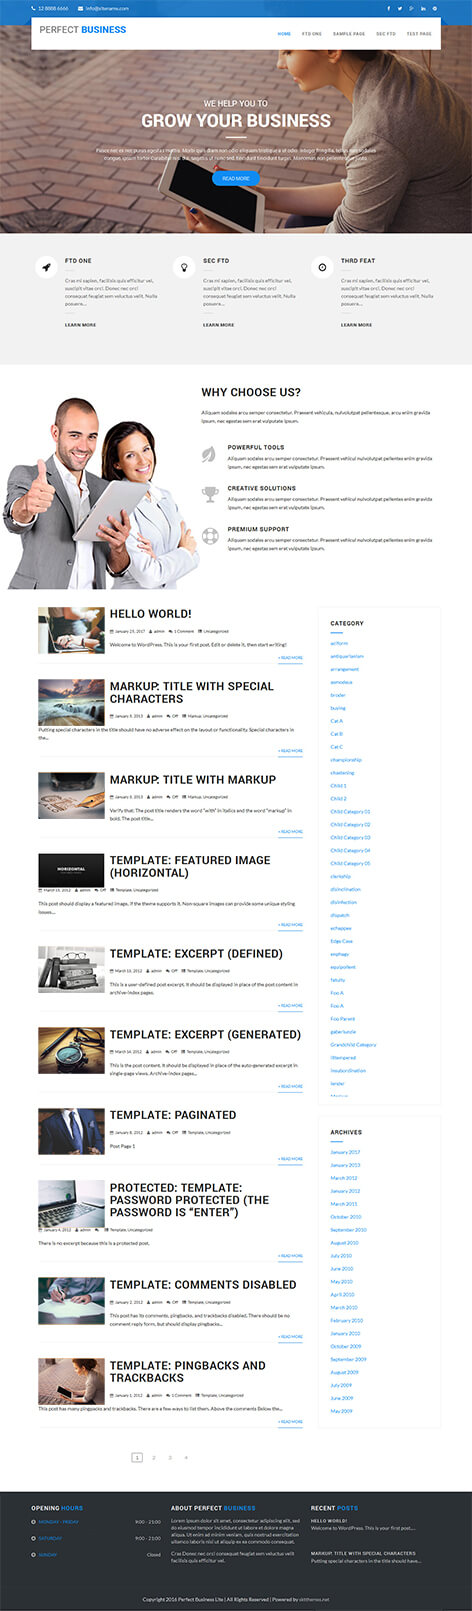This screenshot has width=472, height=1611.
Task: Go to pagination page 3
Action: click(x=170, y=1458)
